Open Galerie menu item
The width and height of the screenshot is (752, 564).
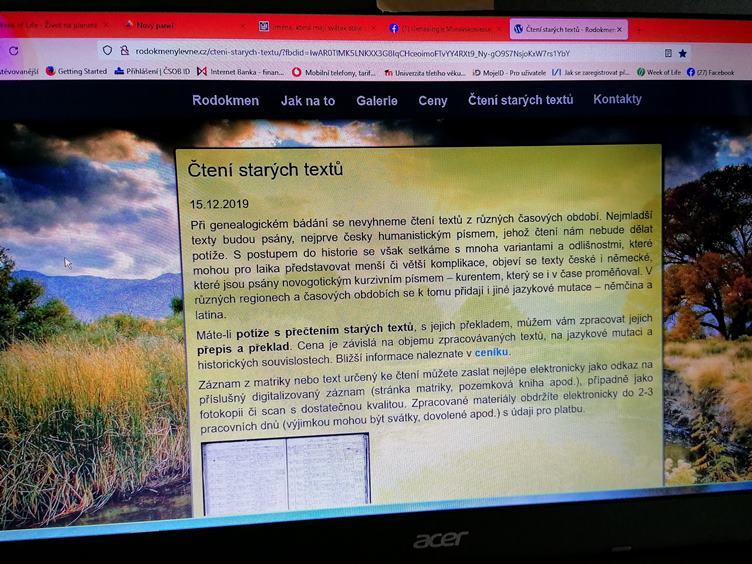pyautogui.click(x=377, y=101)
